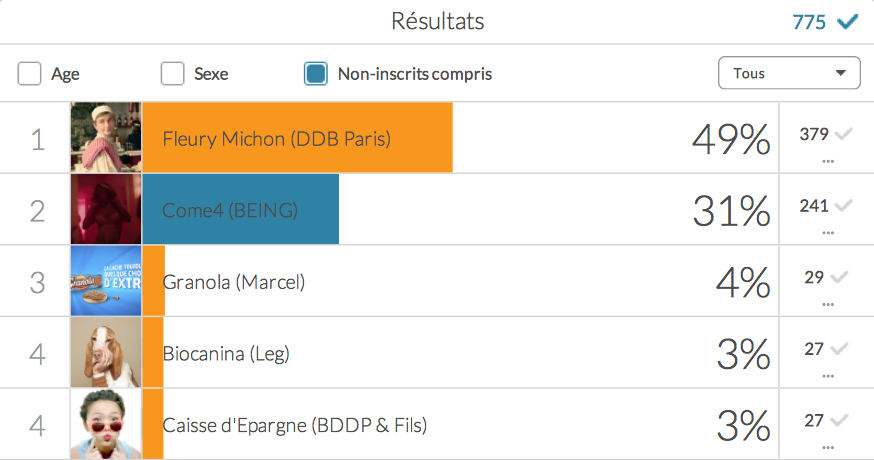Viewport: 874px width, 460px height.
Task: Open the Biocanina dog thumbnail
Action: coord(106,352)
